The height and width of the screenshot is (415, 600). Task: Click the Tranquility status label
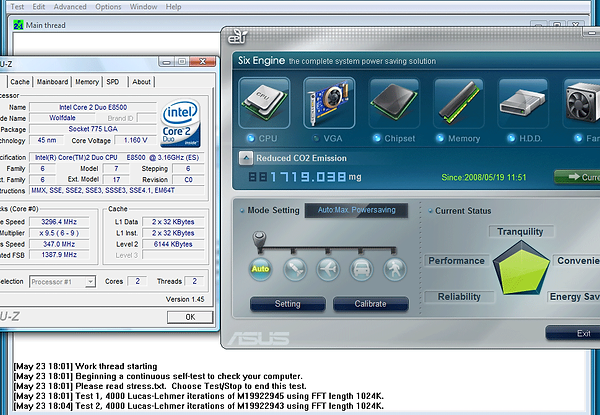point(521,232)
